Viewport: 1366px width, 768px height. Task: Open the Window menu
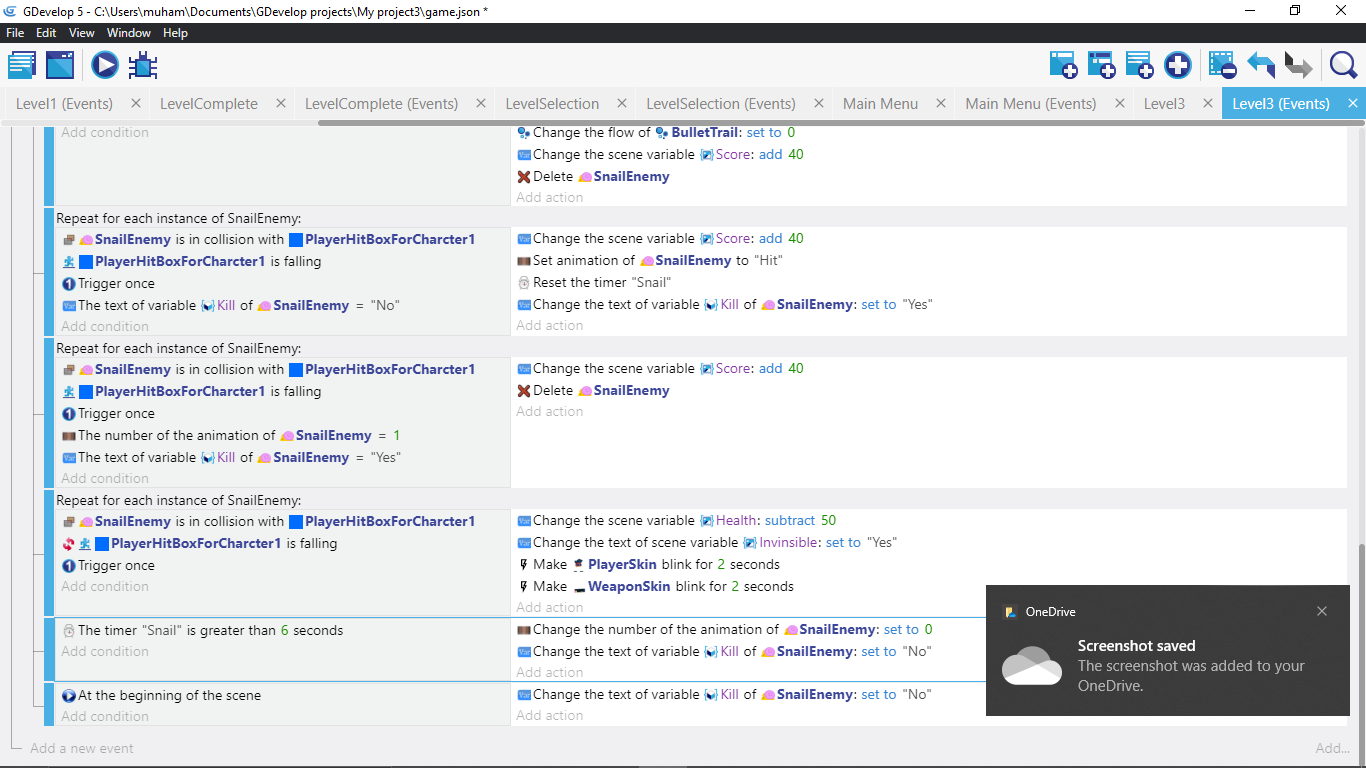tap(129, 33)
